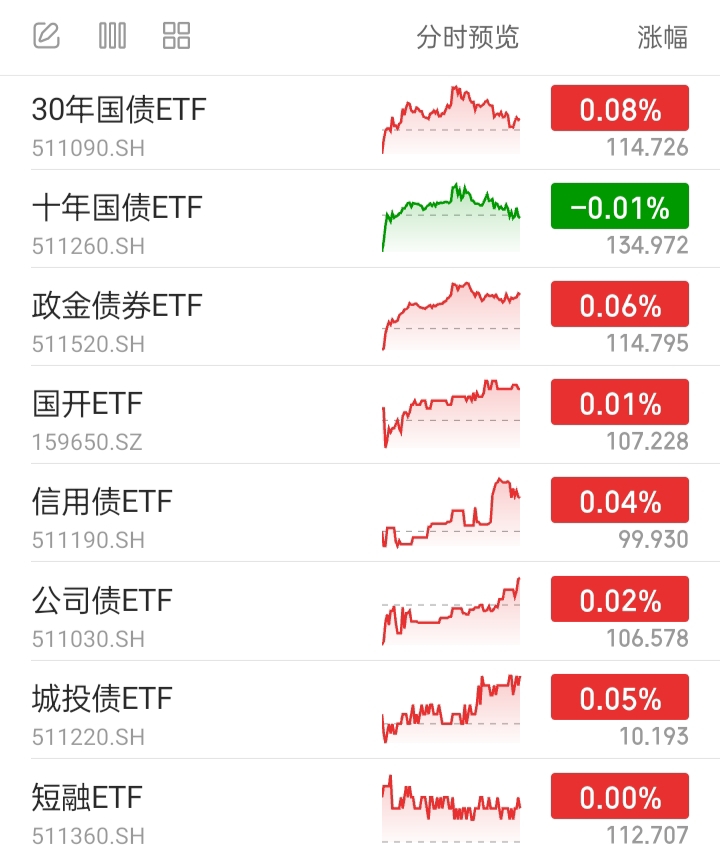The image size is (720, 855).
Task: Open the 政金债券ETF mini chart
Action: click(451, 316)
